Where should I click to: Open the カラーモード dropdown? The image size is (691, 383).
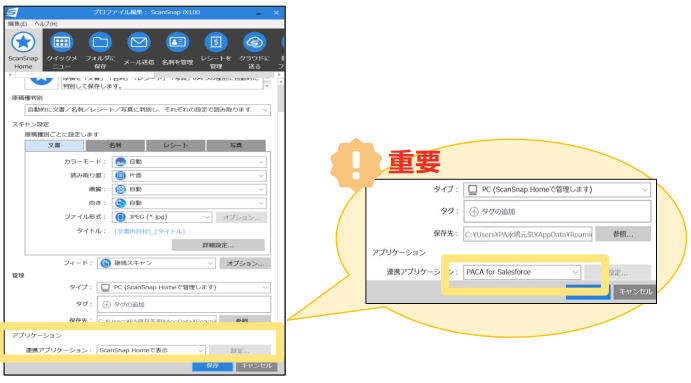[x=189, y=162]
